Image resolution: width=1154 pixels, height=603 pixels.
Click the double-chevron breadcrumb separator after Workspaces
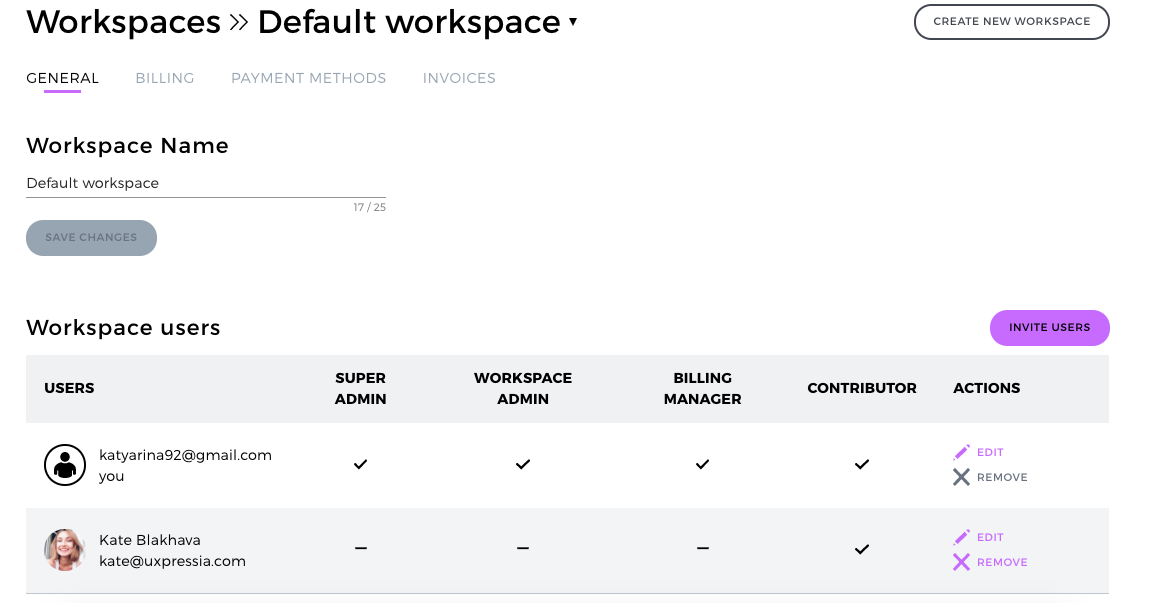tap(239, 23)
